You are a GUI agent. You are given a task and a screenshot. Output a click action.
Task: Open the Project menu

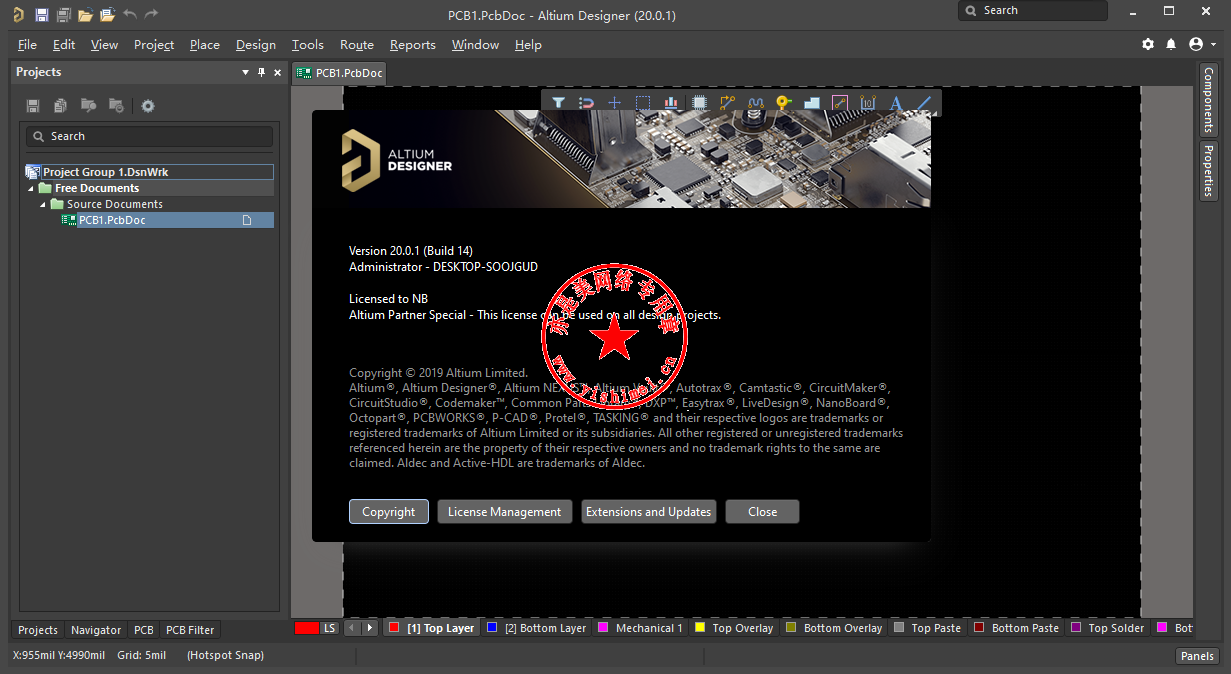click(x=154, y=44)
